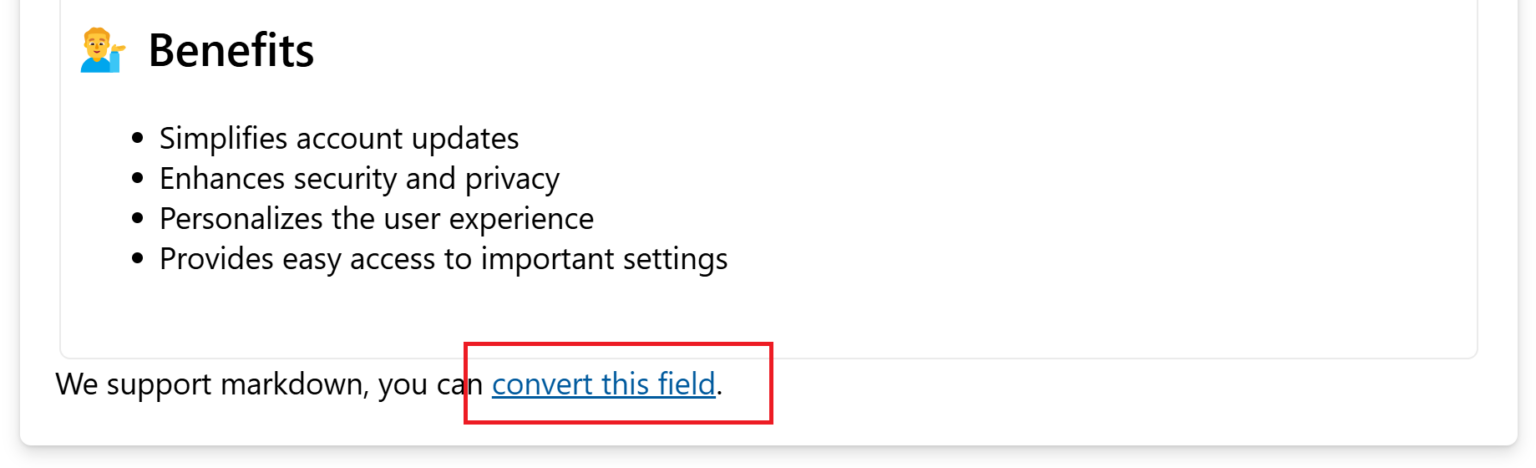Click the bullet dot before 'Personalizes the user'
The image size is (1536, 468).
(x=139, y=219)
